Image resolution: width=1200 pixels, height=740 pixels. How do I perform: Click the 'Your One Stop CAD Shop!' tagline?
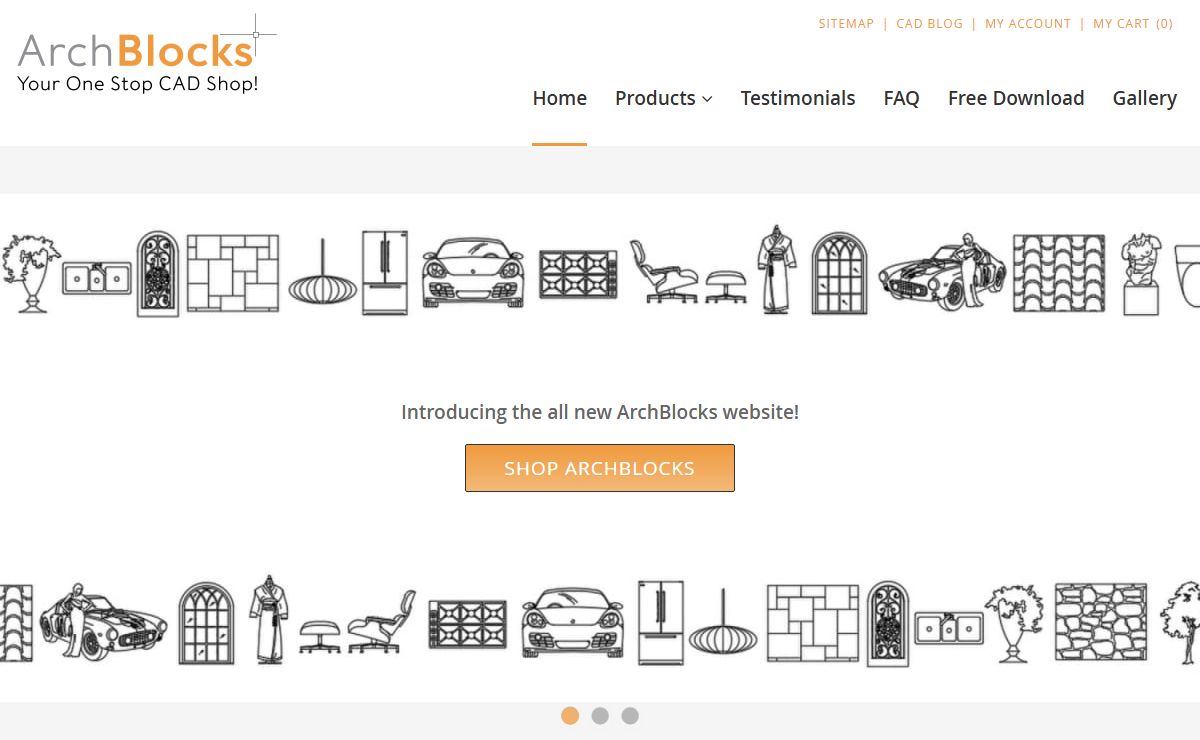(138, 84)
